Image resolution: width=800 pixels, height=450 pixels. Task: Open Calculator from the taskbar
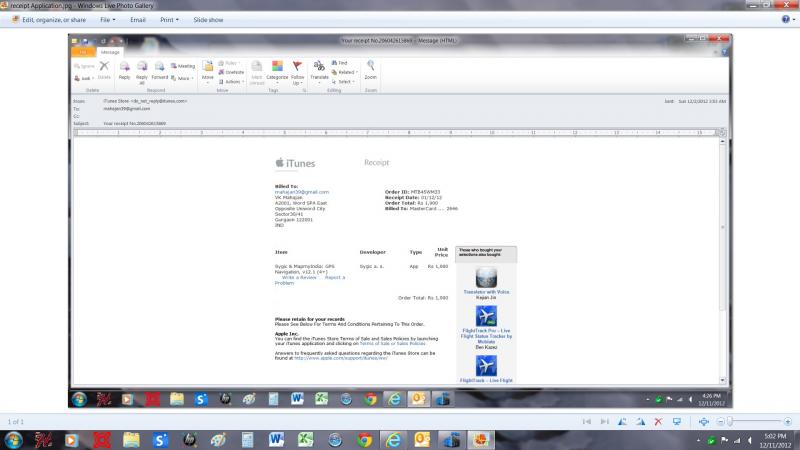tap(247, 440)
